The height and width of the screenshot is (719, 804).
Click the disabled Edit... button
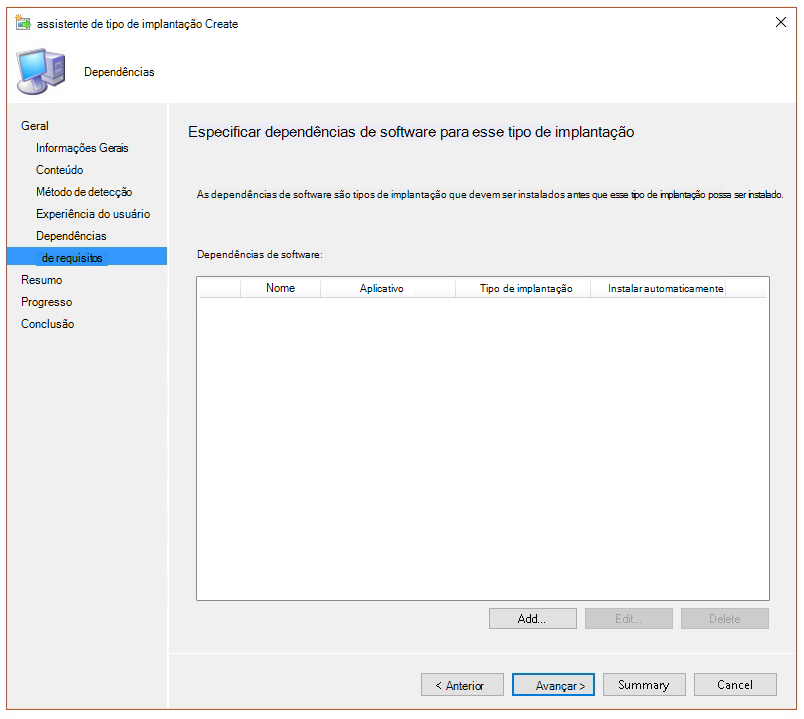pyautogui.click(x=629, y=618)
